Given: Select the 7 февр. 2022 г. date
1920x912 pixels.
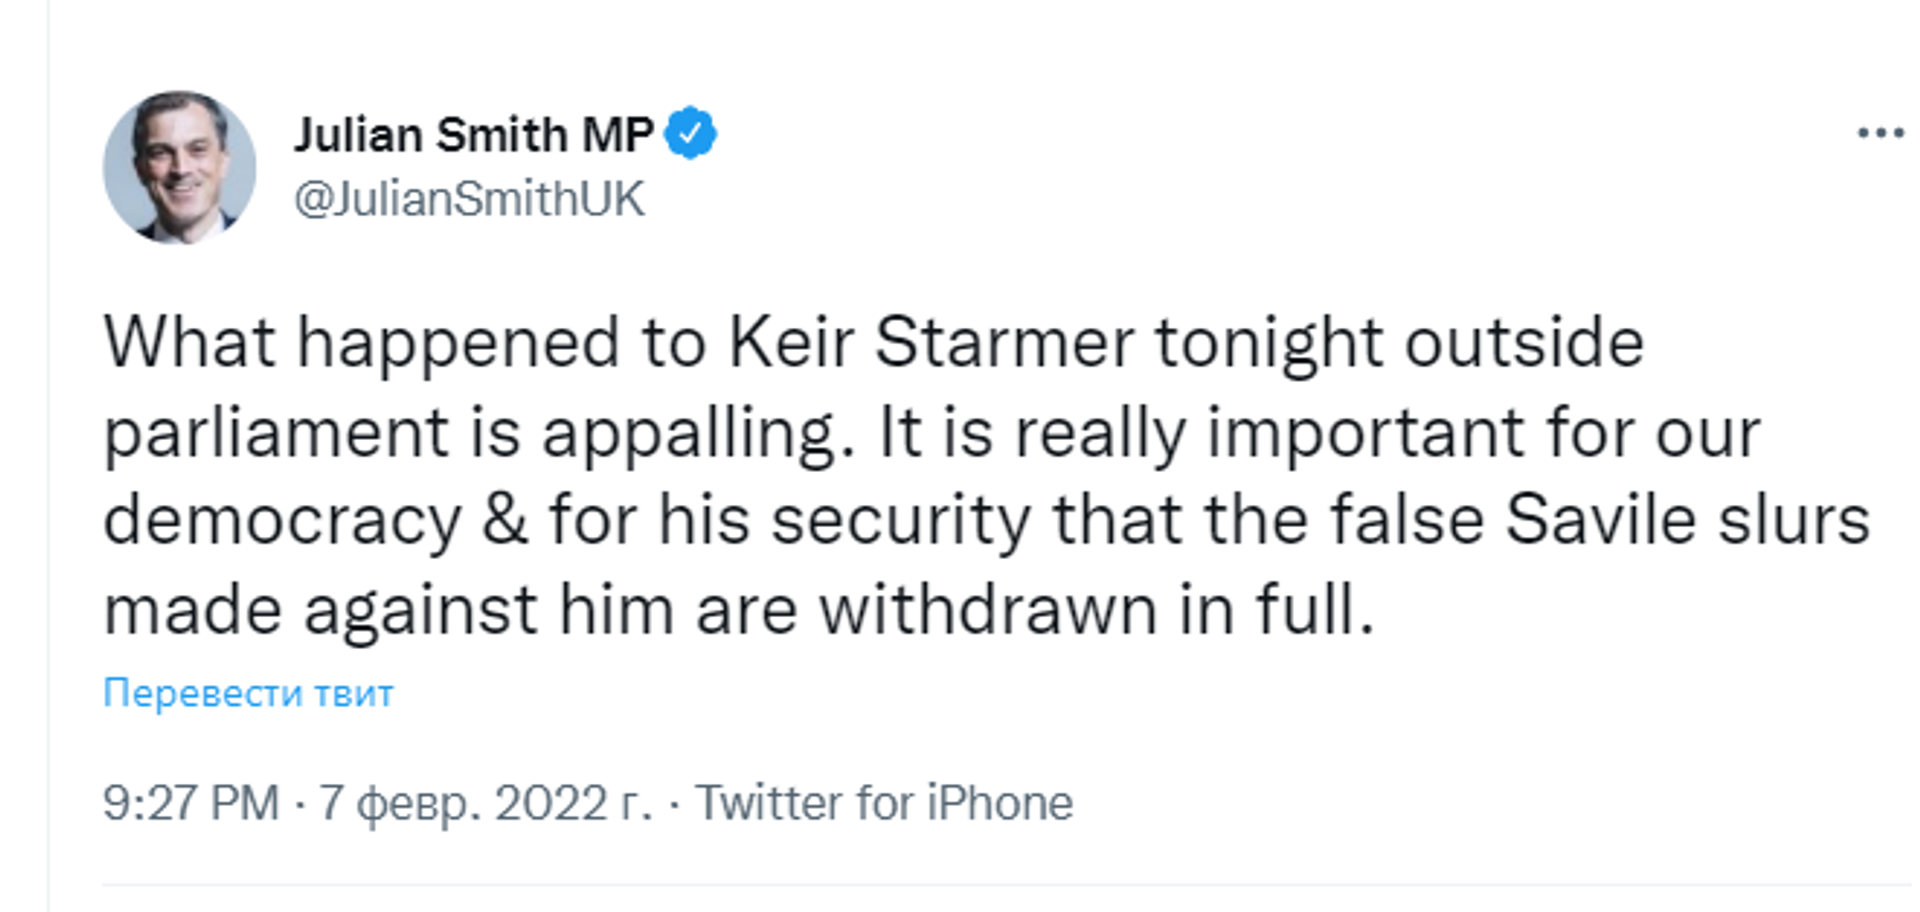Looking at the screenshot, I should point(485,803).
